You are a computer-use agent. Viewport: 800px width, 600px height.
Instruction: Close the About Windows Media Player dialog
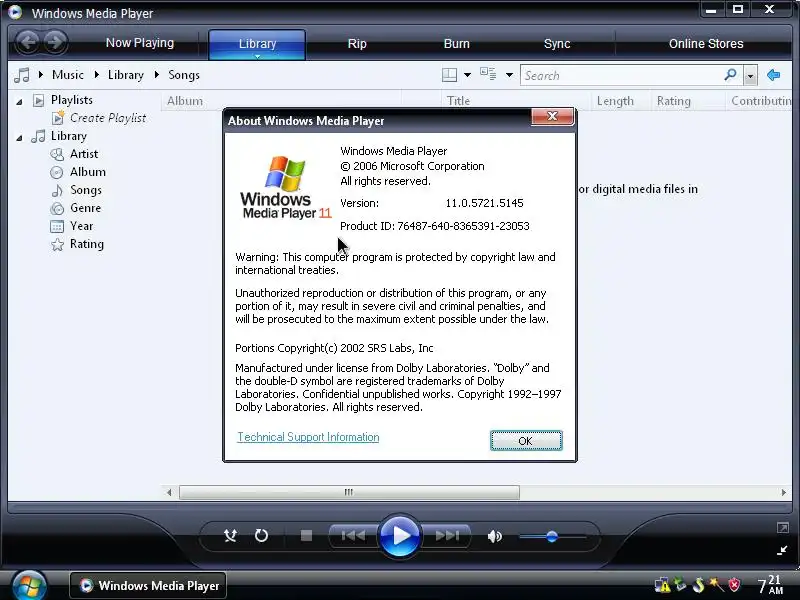point(552,116)
